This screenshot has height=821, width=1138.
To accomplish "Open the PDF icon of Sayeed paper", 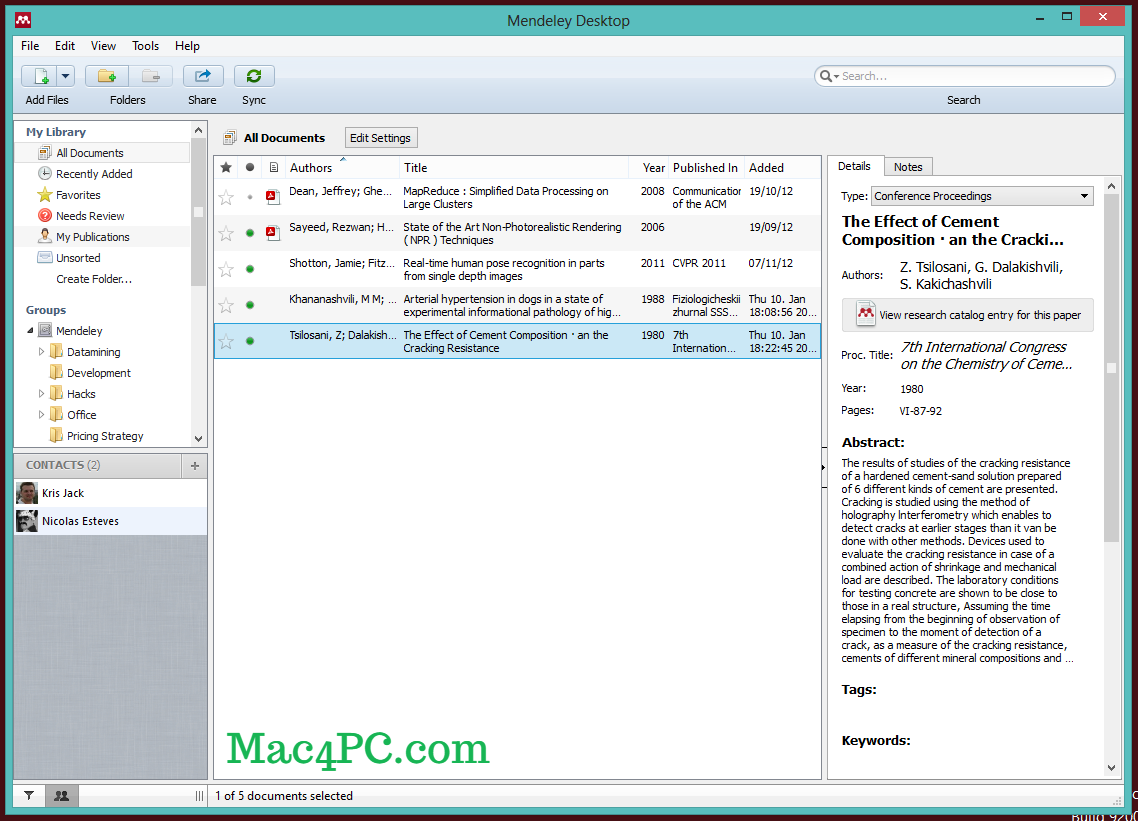I will tap(273, 232).
